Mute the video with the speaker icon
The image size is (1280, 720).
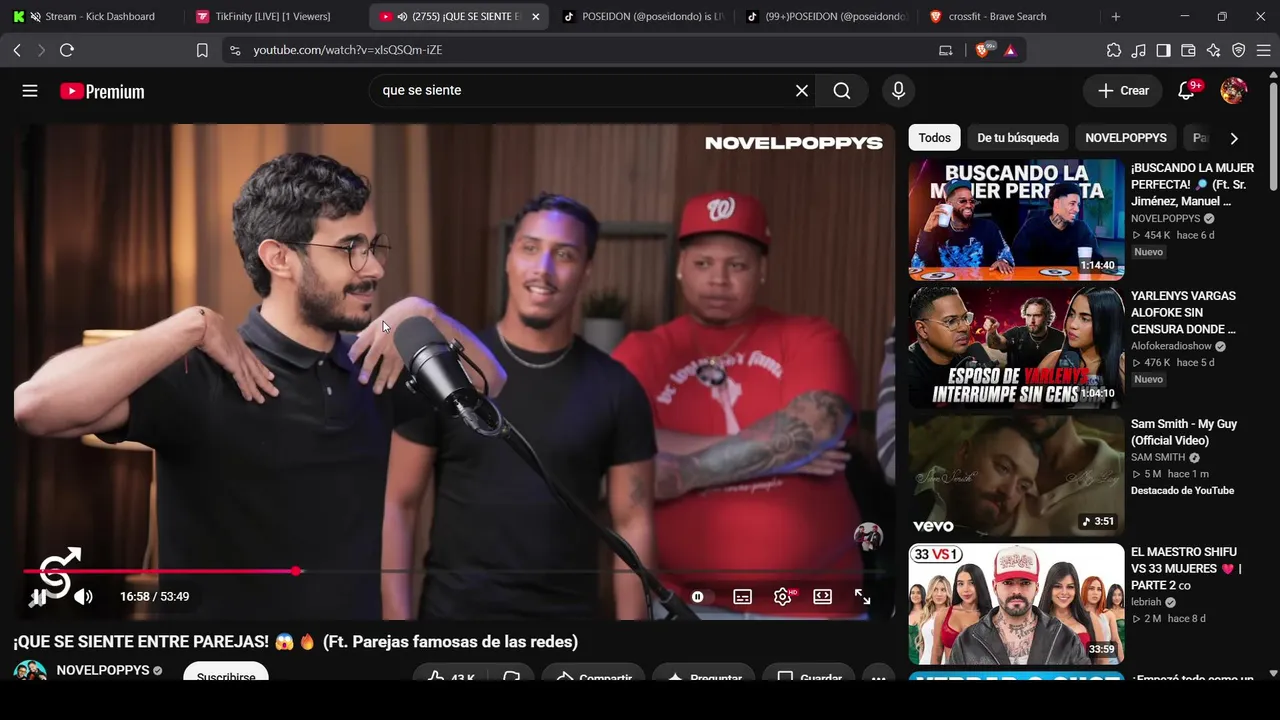(83, 597)
